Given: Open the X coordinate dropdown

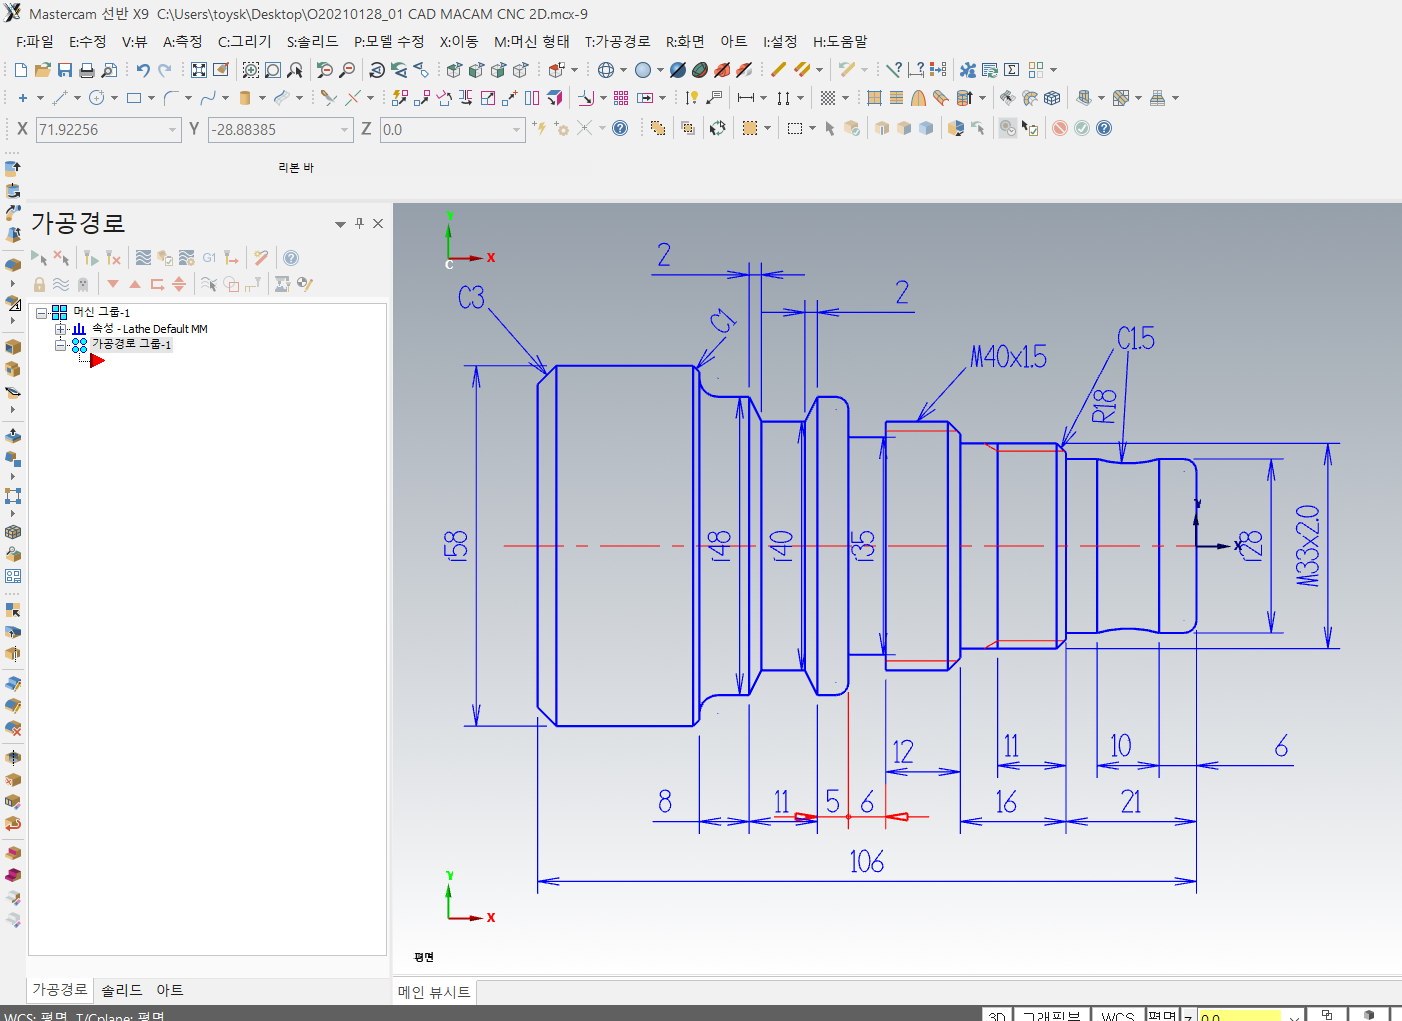Looking at the screenshot, I should 172,130.
